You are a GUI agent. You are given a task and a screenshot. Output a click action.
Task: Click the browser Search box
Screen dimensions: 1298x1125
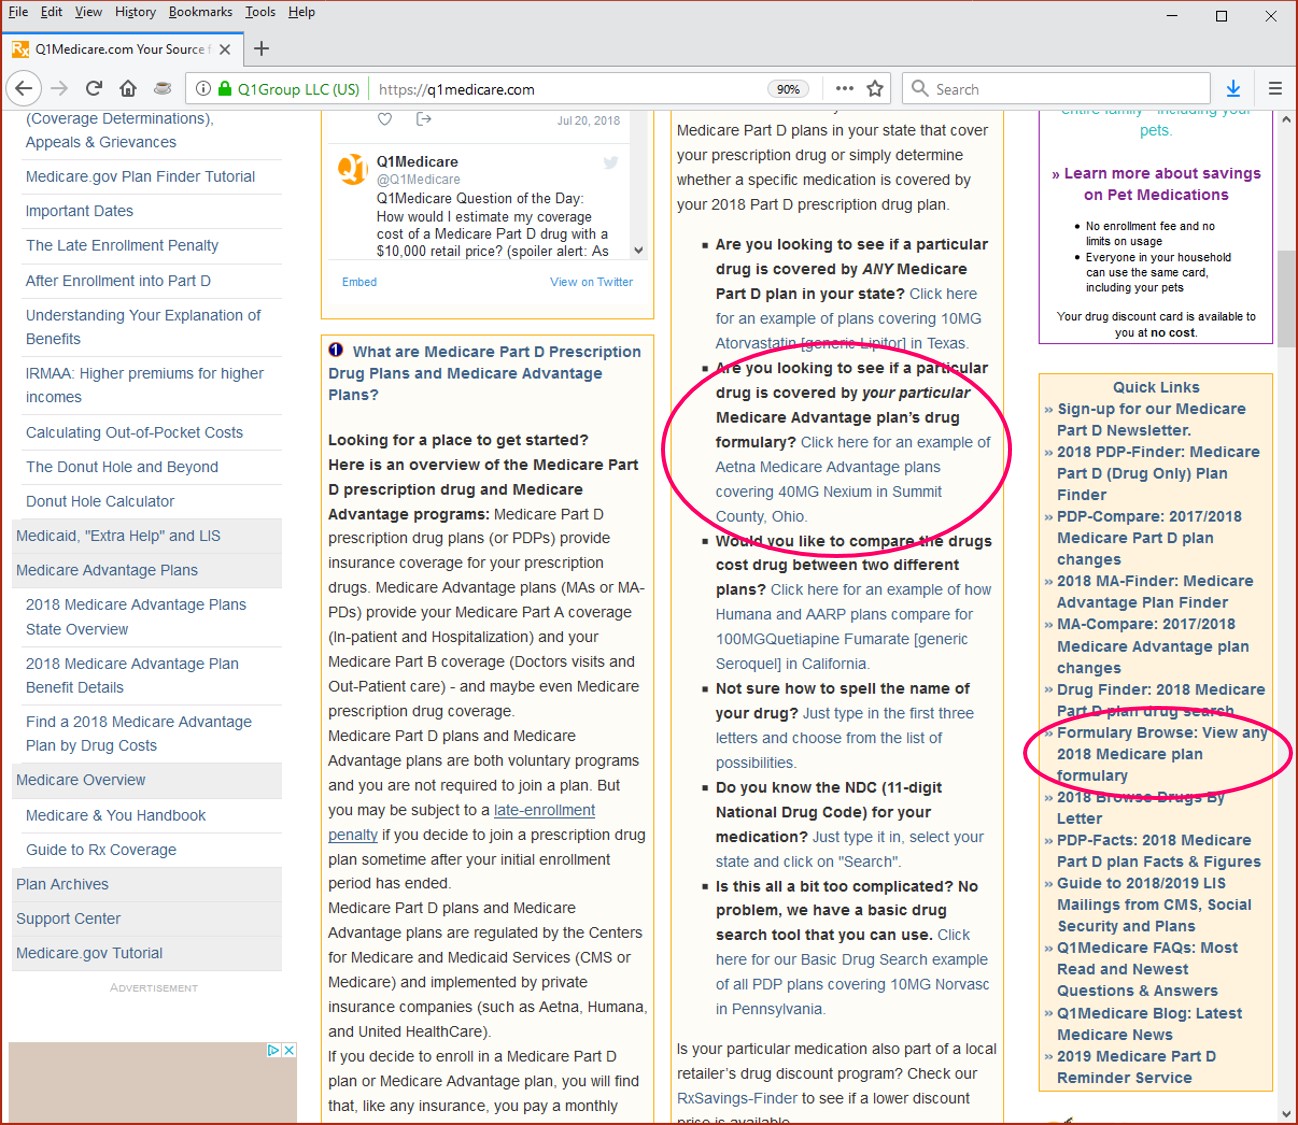click(1055, 89)
